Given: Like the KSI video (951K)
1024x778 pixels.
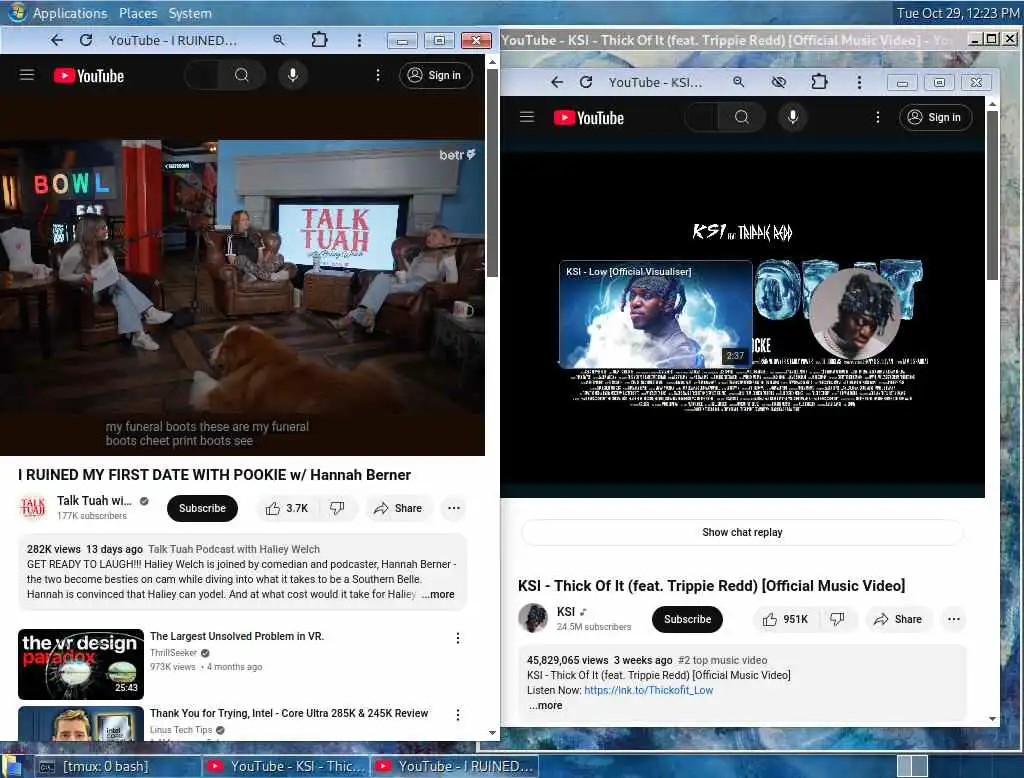Looking at the screenshot, I should [785, 619].
